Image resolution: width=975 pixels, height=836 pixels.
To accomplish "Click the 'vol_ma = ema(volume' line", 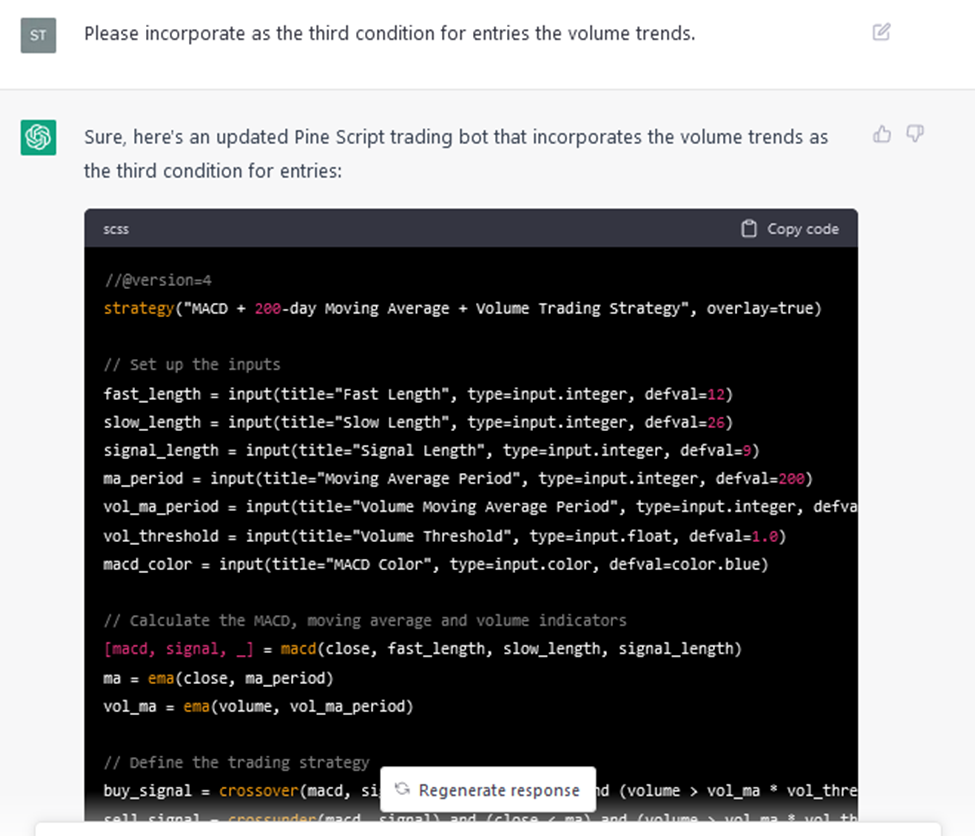I will pos(258,707).
